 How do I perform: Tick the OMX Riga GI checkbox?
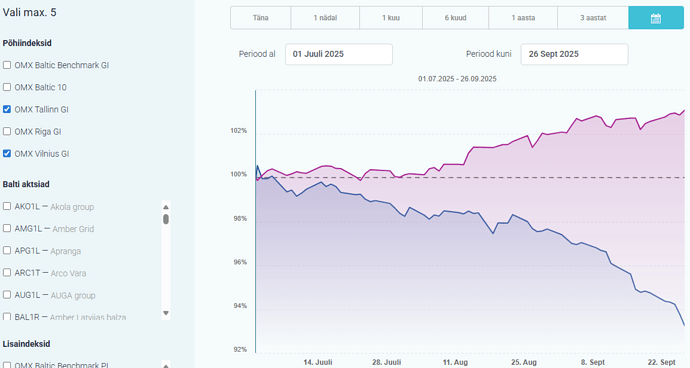pos(7,131)
